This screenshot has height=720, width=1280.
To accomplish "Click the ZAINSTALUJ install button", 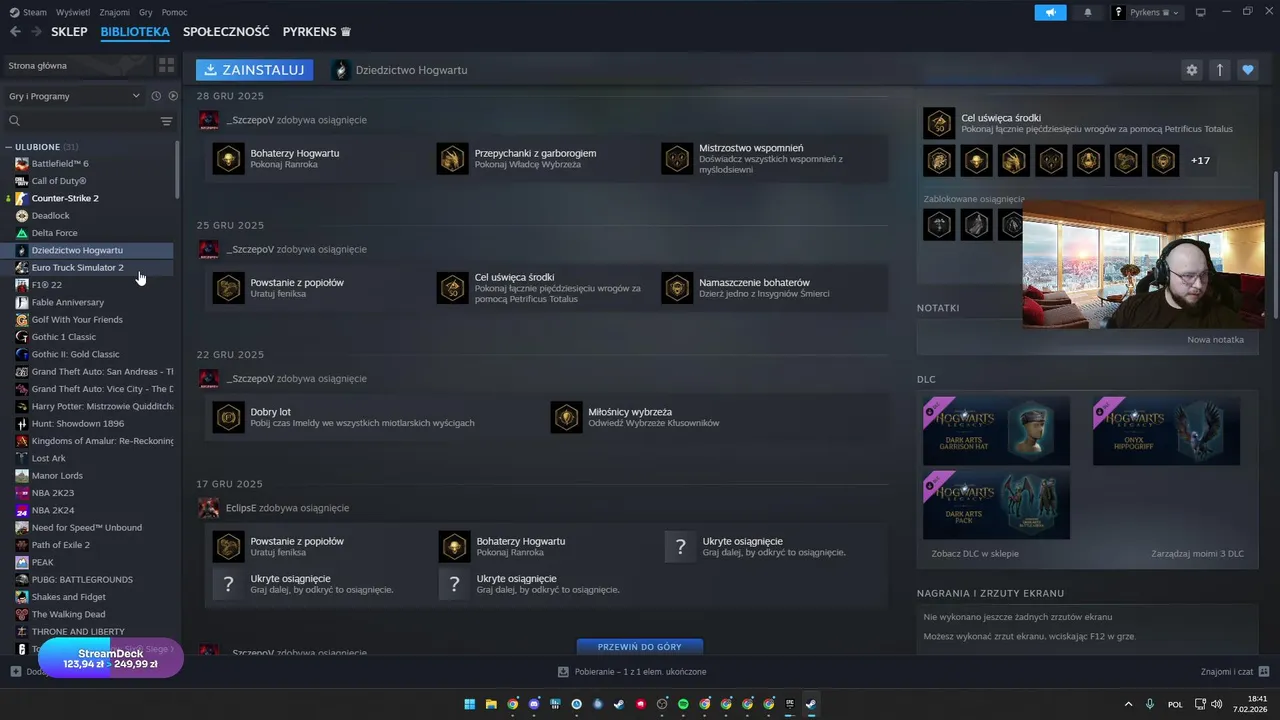I will pyautogui.click(x=254, y=70).
